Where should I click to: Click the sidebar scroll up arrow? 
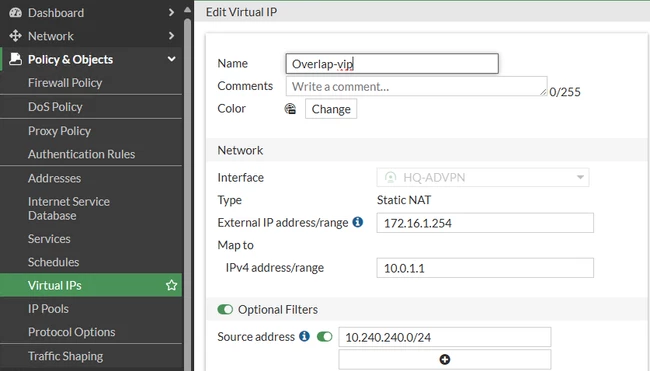click(x=187, y=10)
